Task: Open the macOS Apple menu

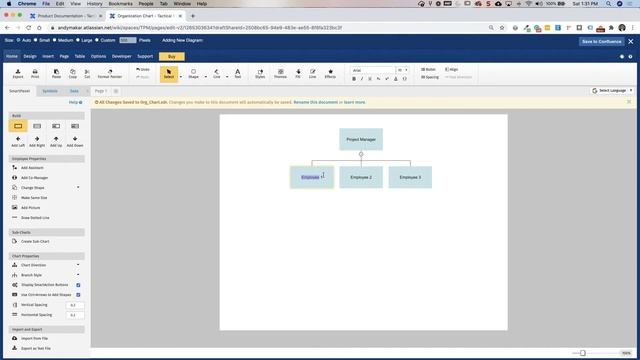Action: (x=9, y=4)
